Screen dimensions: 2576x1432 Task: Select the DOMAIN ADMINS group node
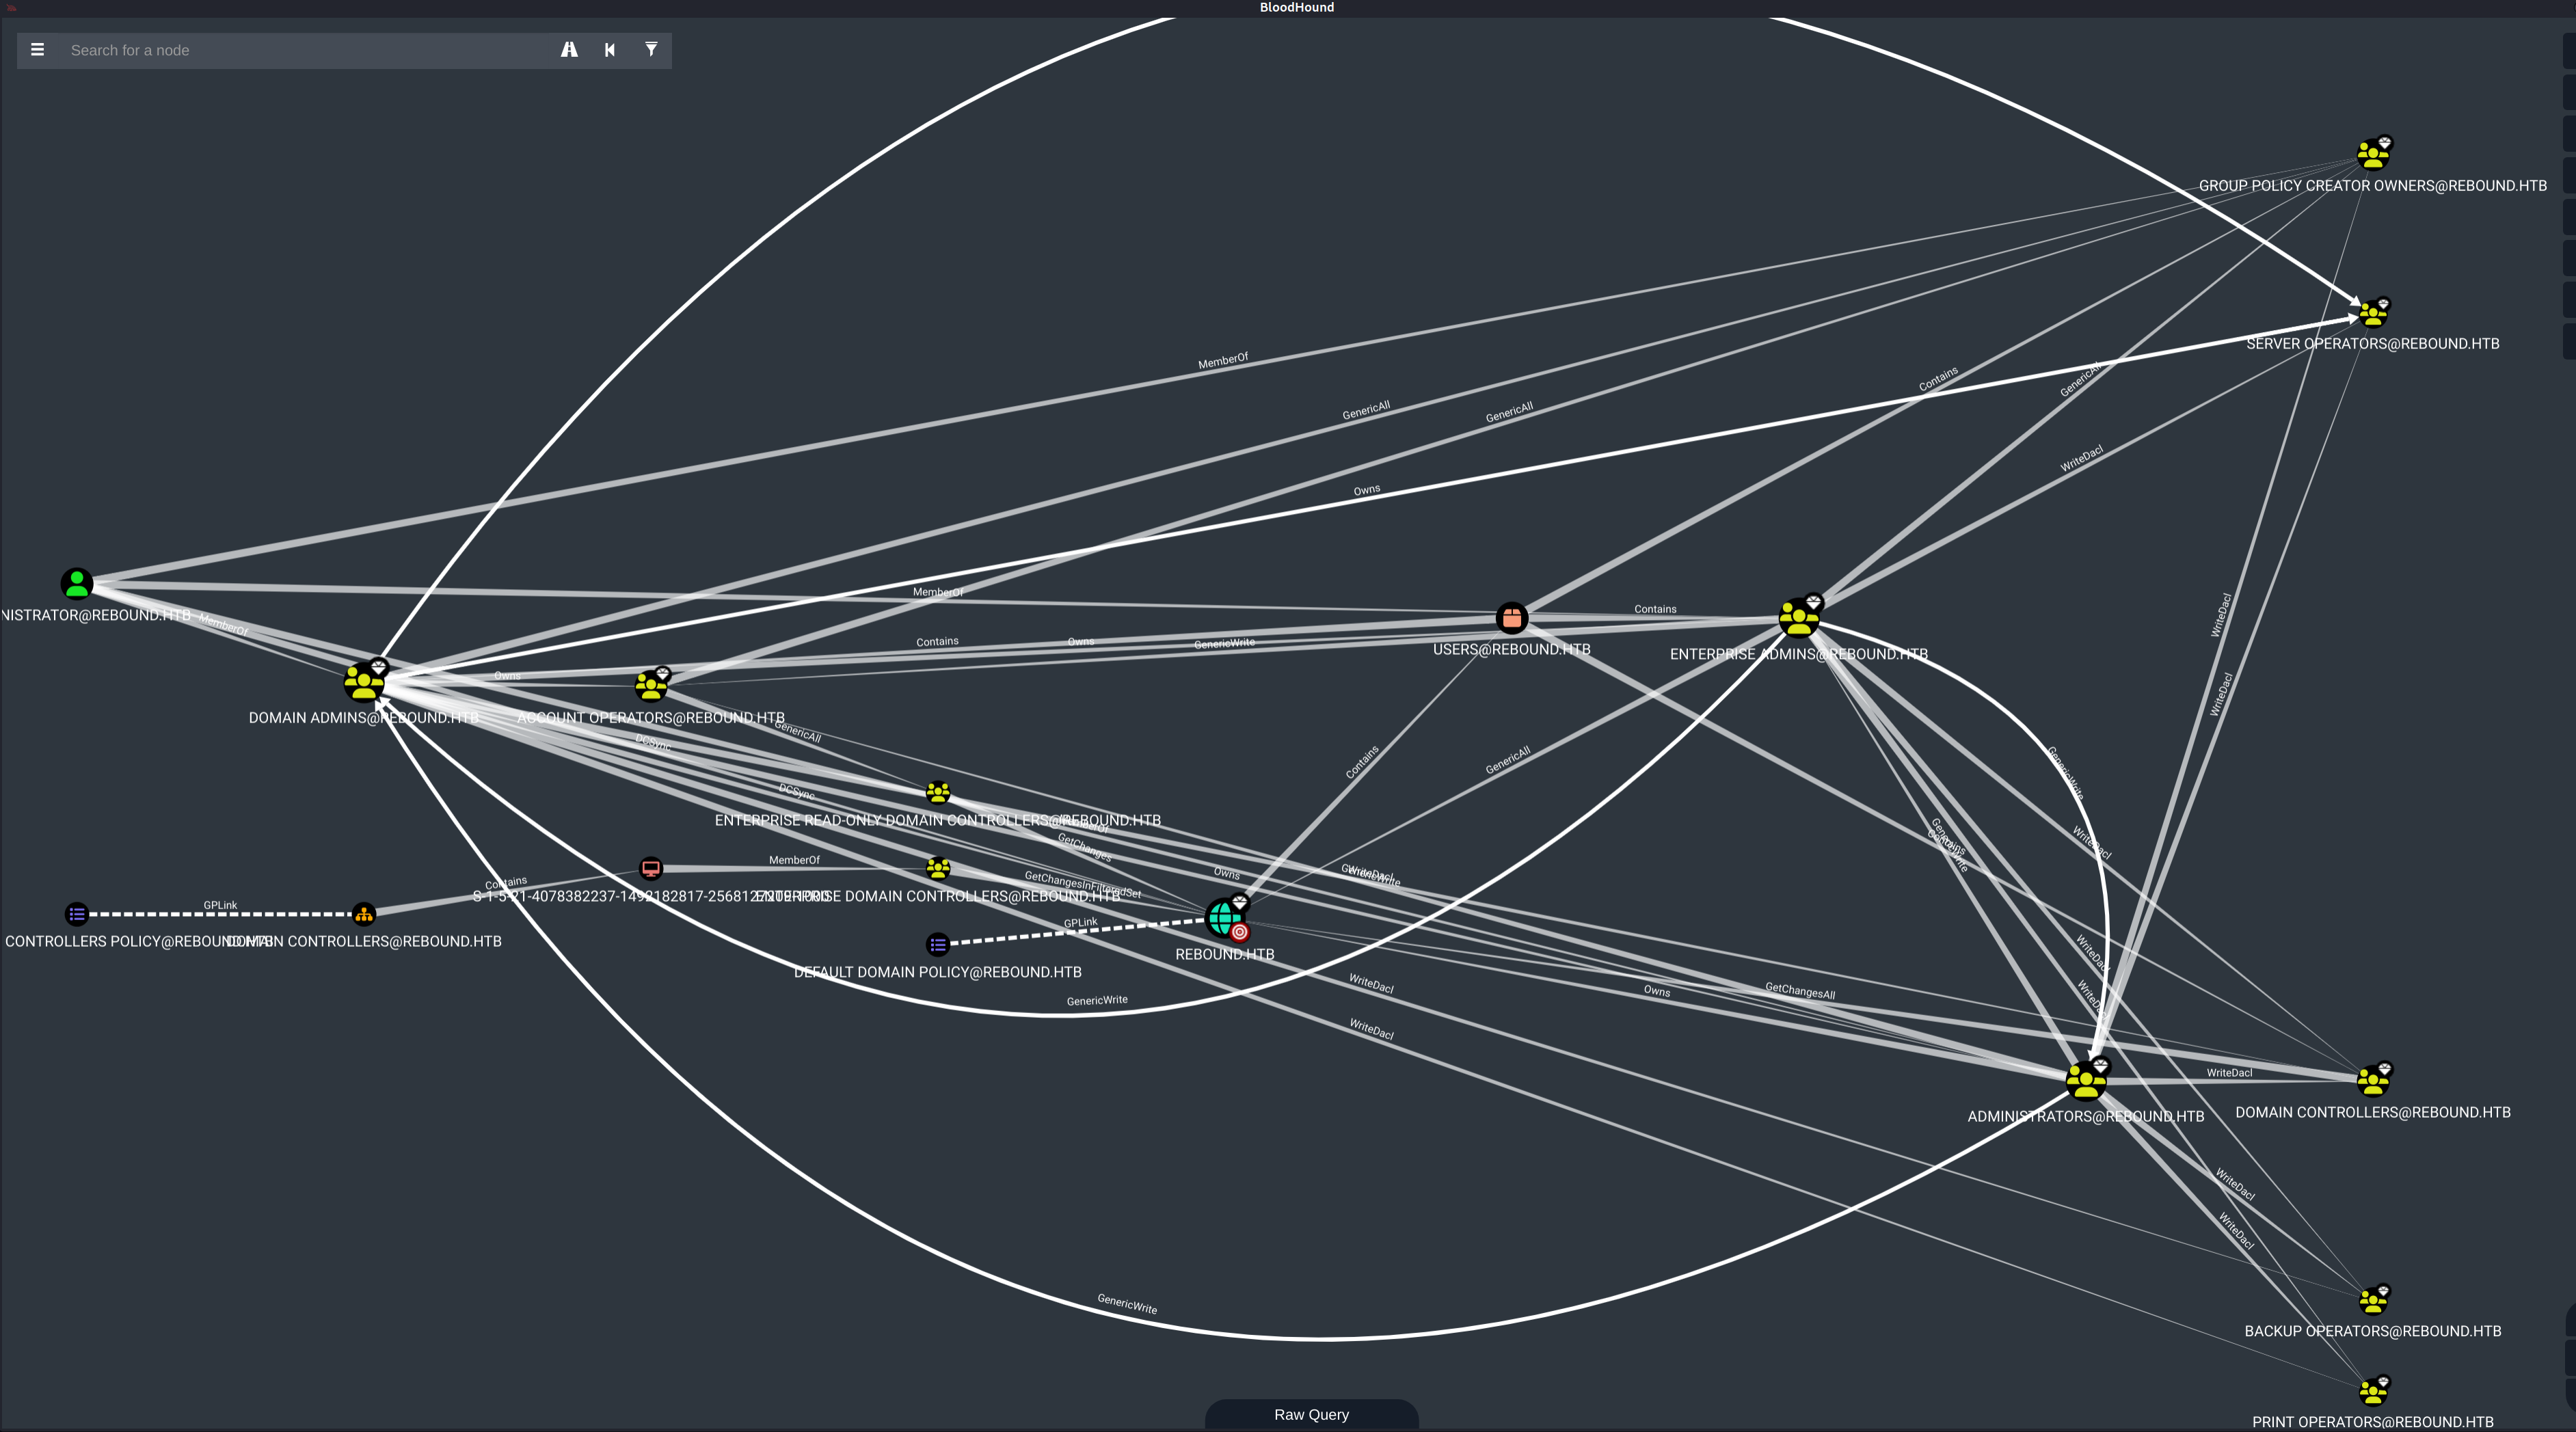coord(363,683)
